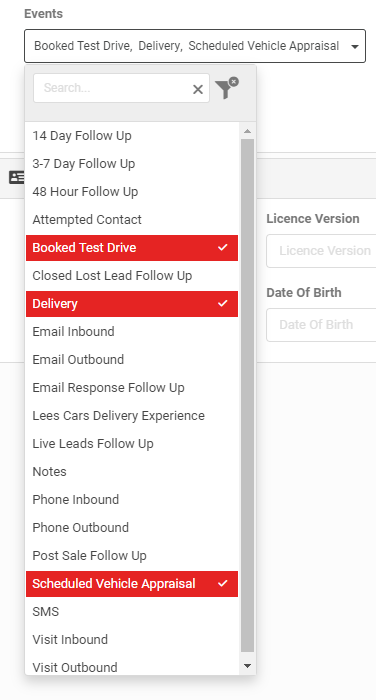This screenshot has width=376, height=700.
Task: Choose Post Sale Follow Up
Action: 132,556
